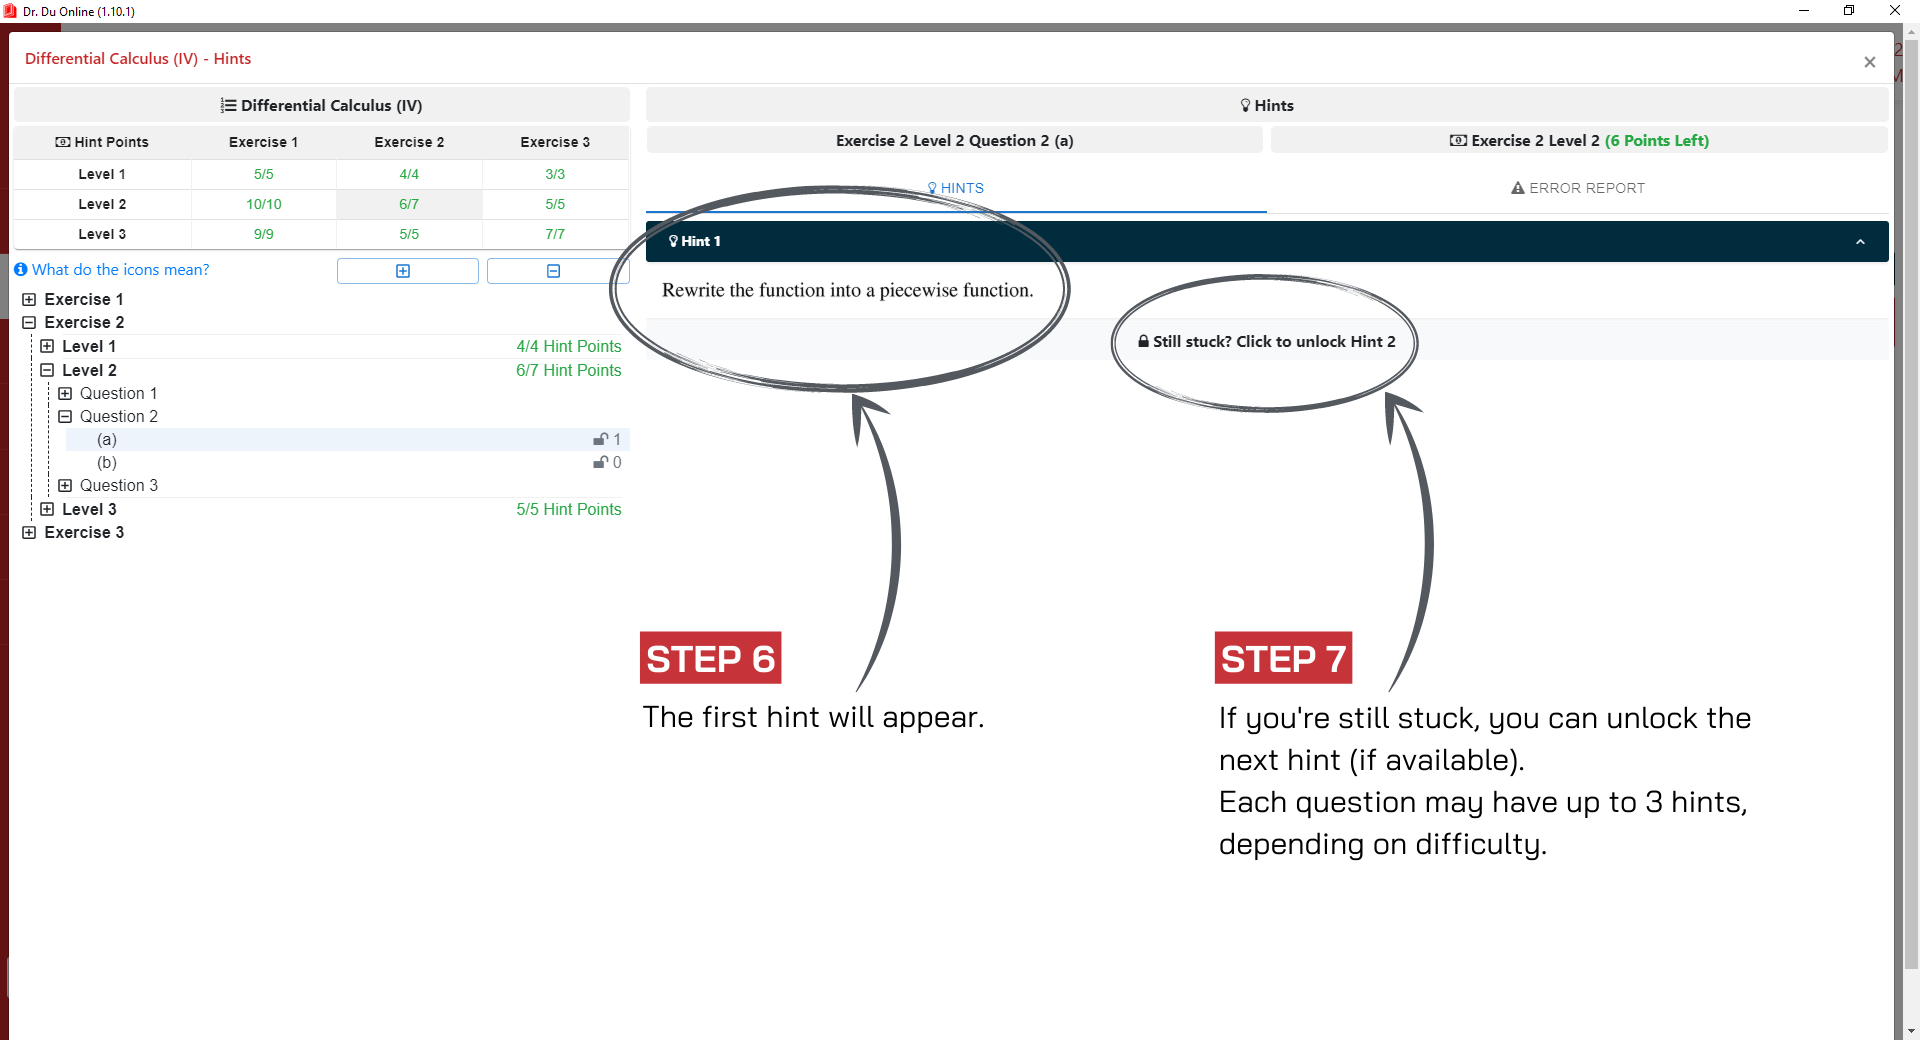1920x1040 pixels.
Task: Expand Exercise 3 tree node
Action: (x=29, y=533)
